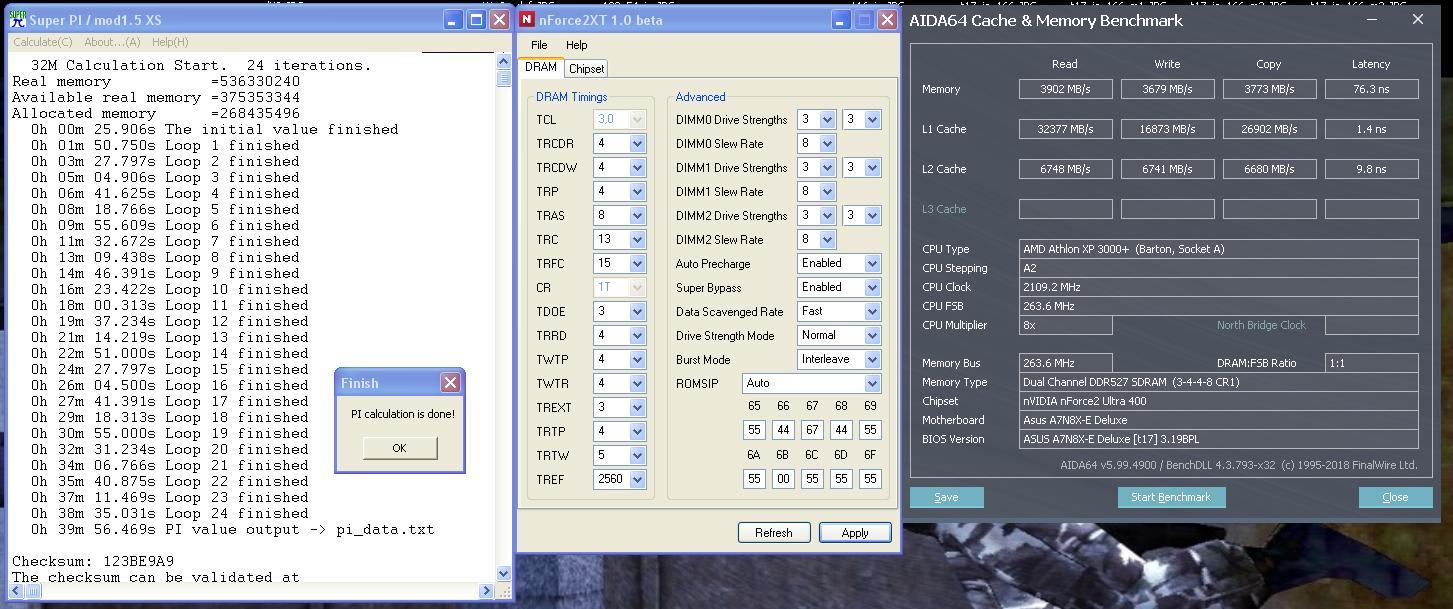Open the DIMM0 Slew Rate dropdown

point(827,143)
